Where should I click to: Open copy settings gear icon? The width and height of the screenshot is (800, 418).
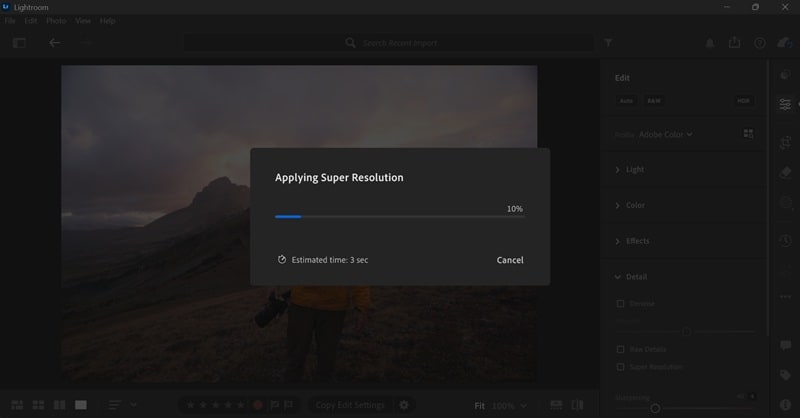tap(404, 405)
